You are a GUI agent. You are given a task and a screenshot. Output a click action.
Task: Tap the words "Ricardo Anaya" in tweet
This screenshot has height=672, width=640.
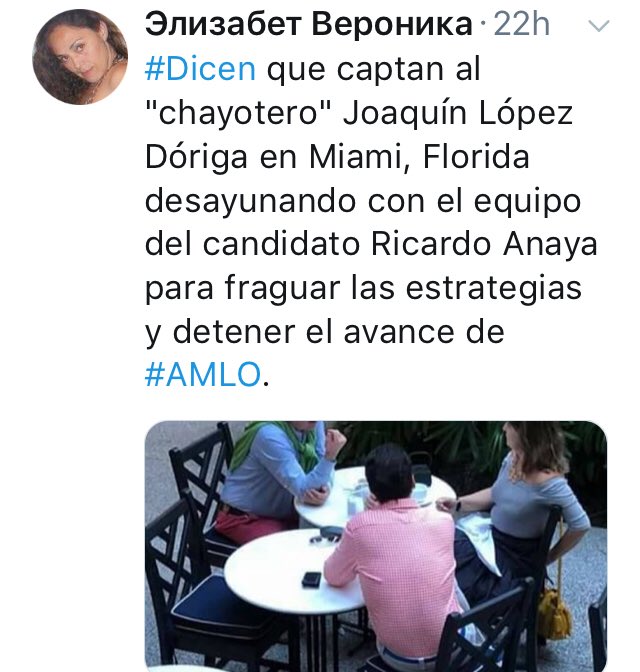(x=484, y=245)
